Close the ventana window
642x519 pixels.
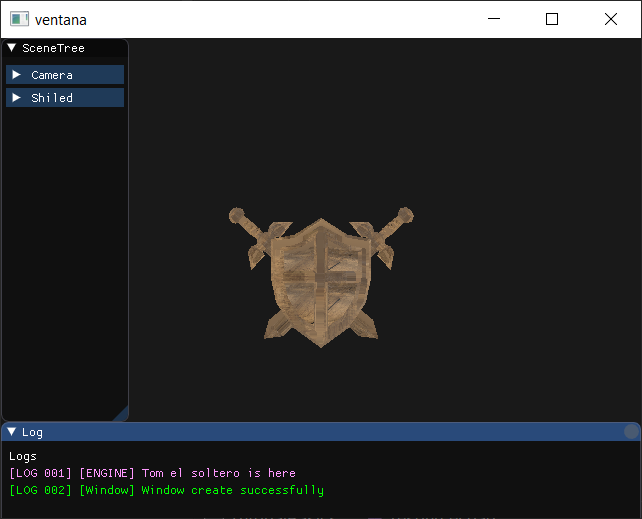(x=611, y=19)
